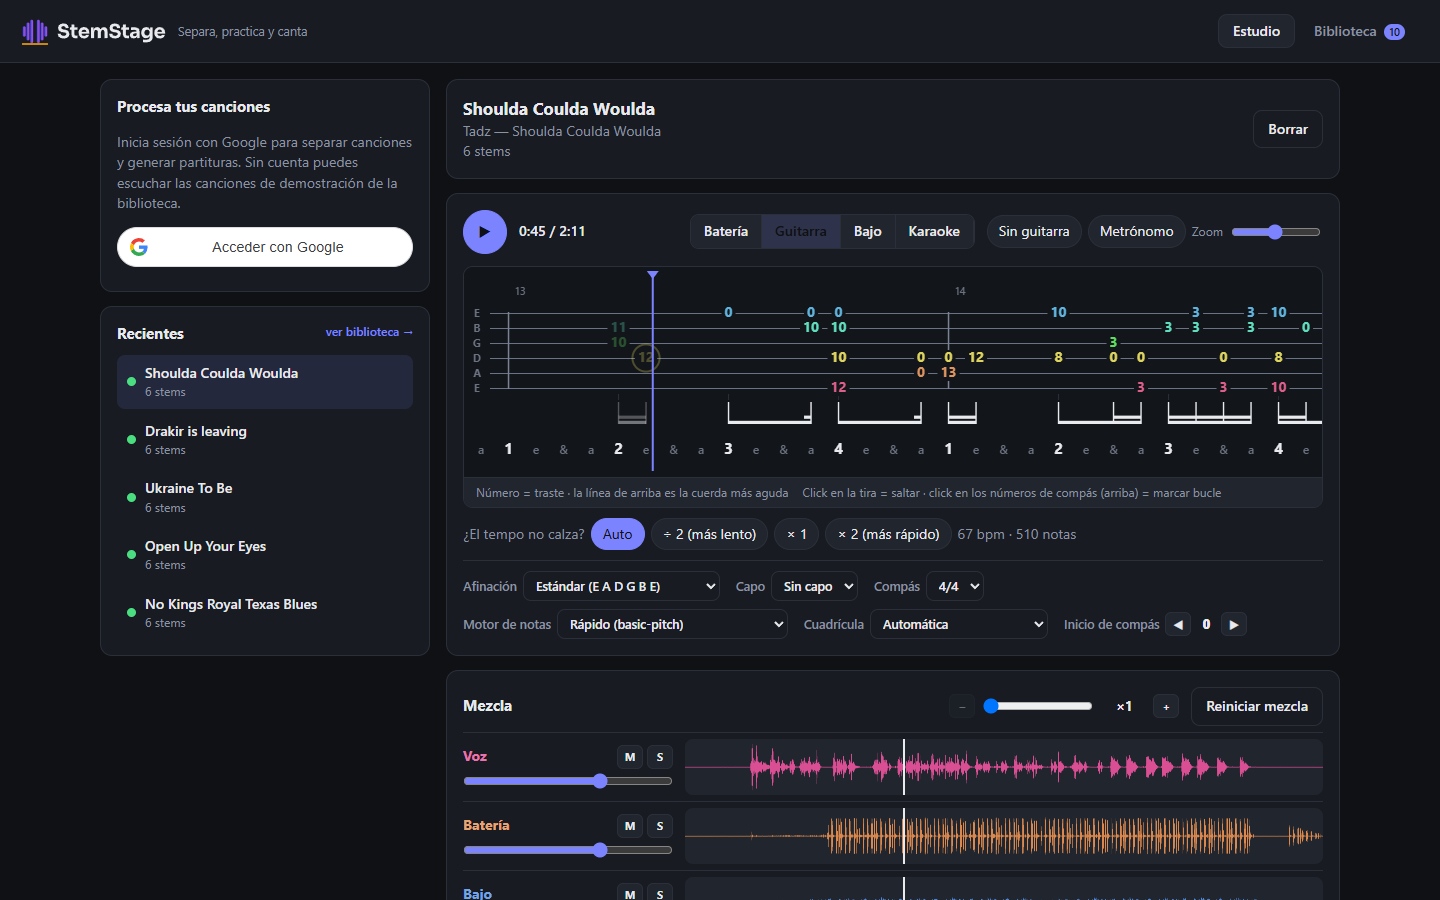This screenshot has height=900, width=1440.
Task: Toggle the Sin guitarra option
Action: coord(1034,232)
